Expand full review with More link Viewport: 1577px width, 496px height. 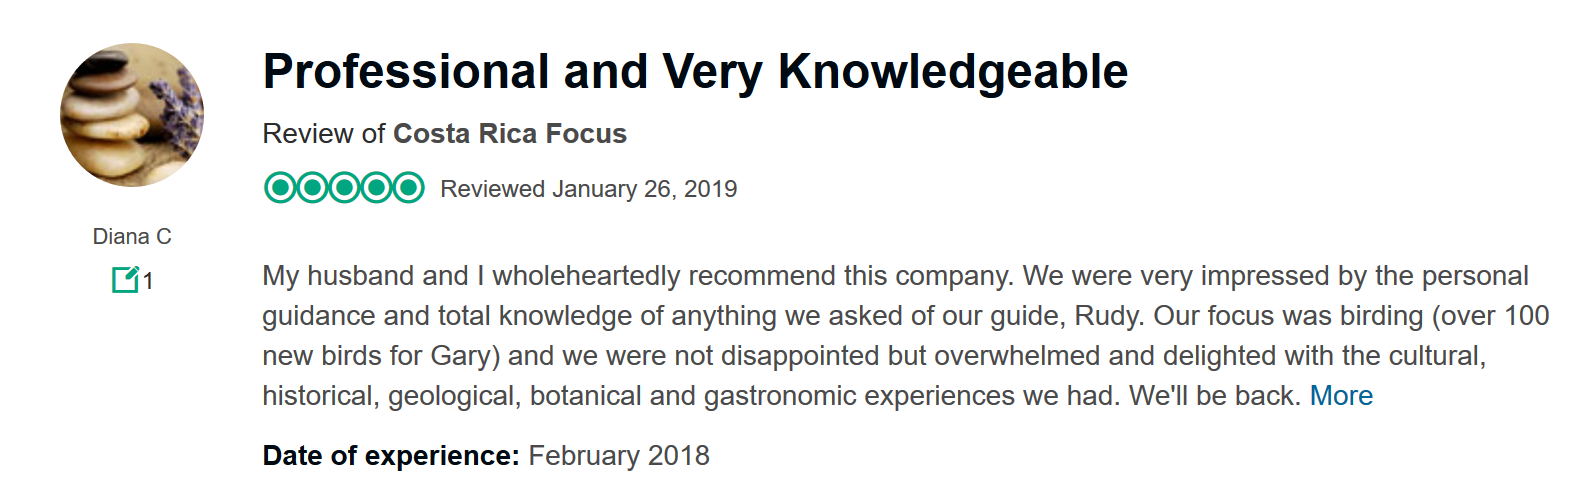1341,396
